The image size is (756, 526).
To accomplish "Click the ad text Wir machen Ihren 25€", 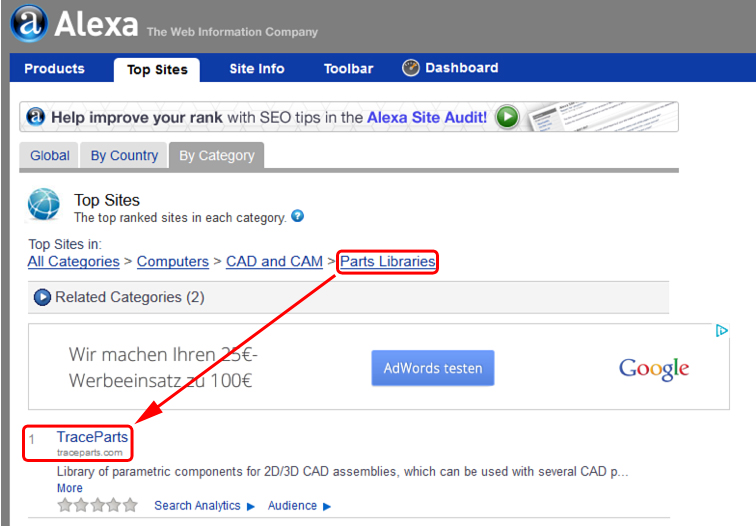I will click(163, 355).
